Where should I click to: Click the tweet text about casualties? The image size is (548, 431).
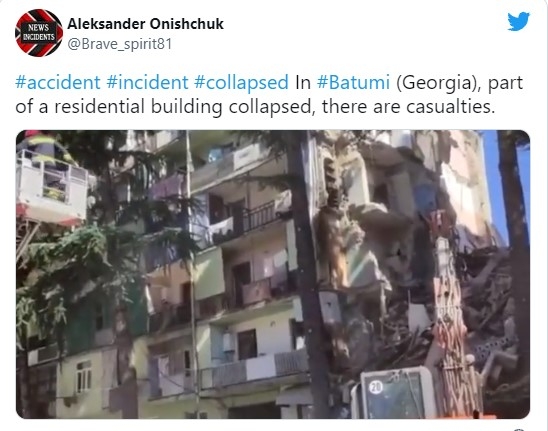click(269, 94)
